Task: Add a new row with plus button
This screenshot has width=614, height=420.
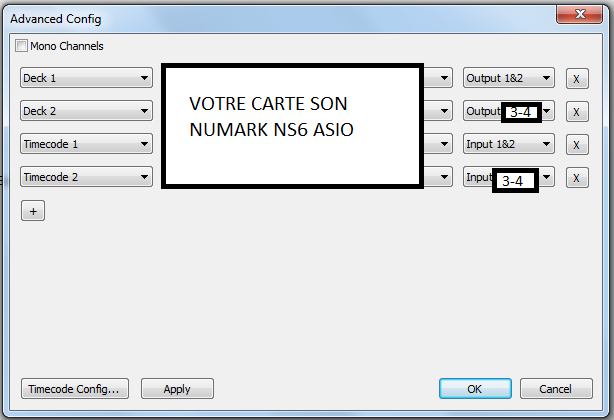Action: (x=32, y=211)
